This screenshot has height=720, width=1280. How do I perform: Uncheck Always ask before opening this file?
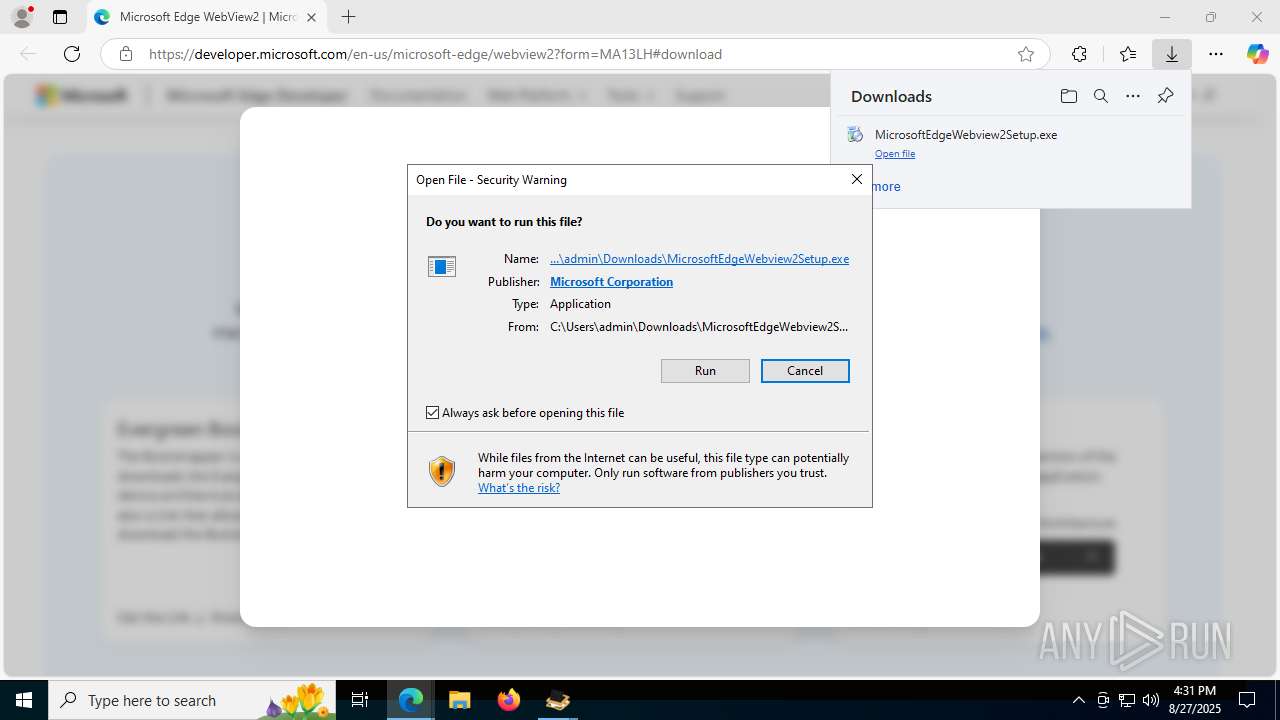[x=433, y=413]
